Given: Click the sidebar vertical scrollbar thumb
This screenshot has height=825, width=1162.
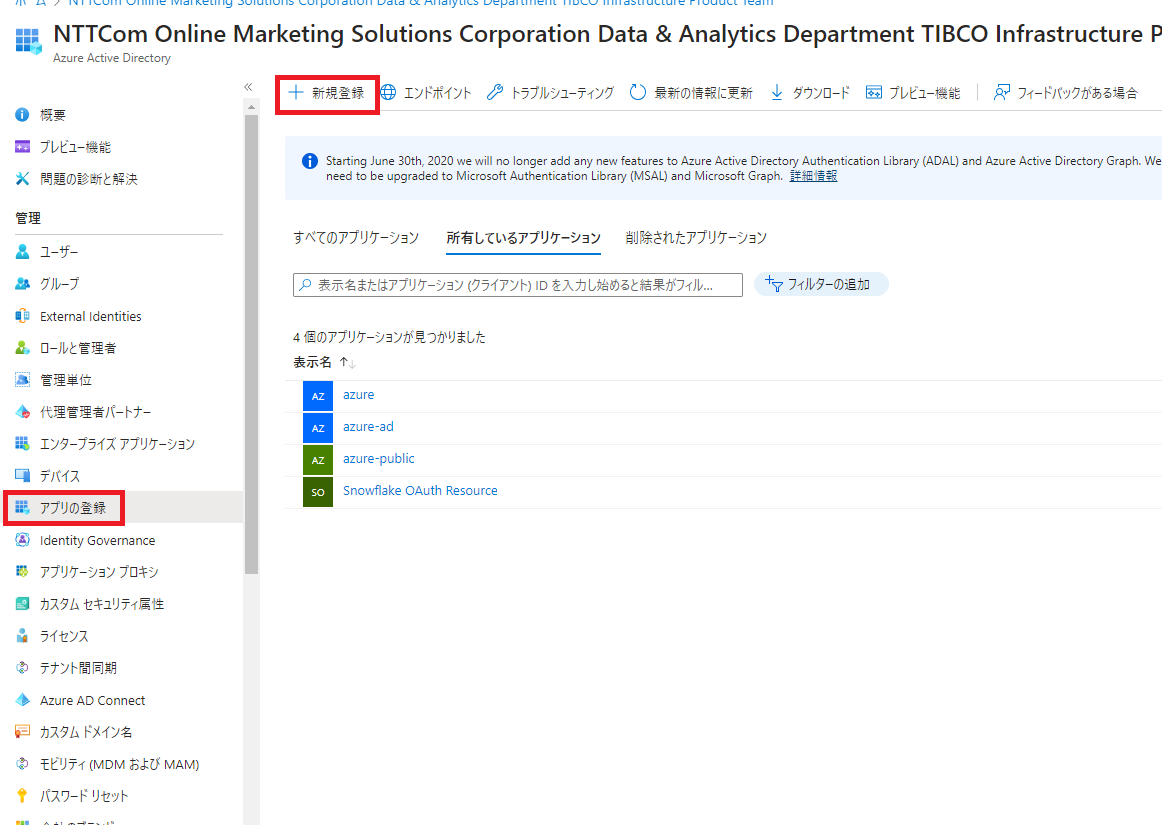Looking at the screenshot, I should [251, 344].
